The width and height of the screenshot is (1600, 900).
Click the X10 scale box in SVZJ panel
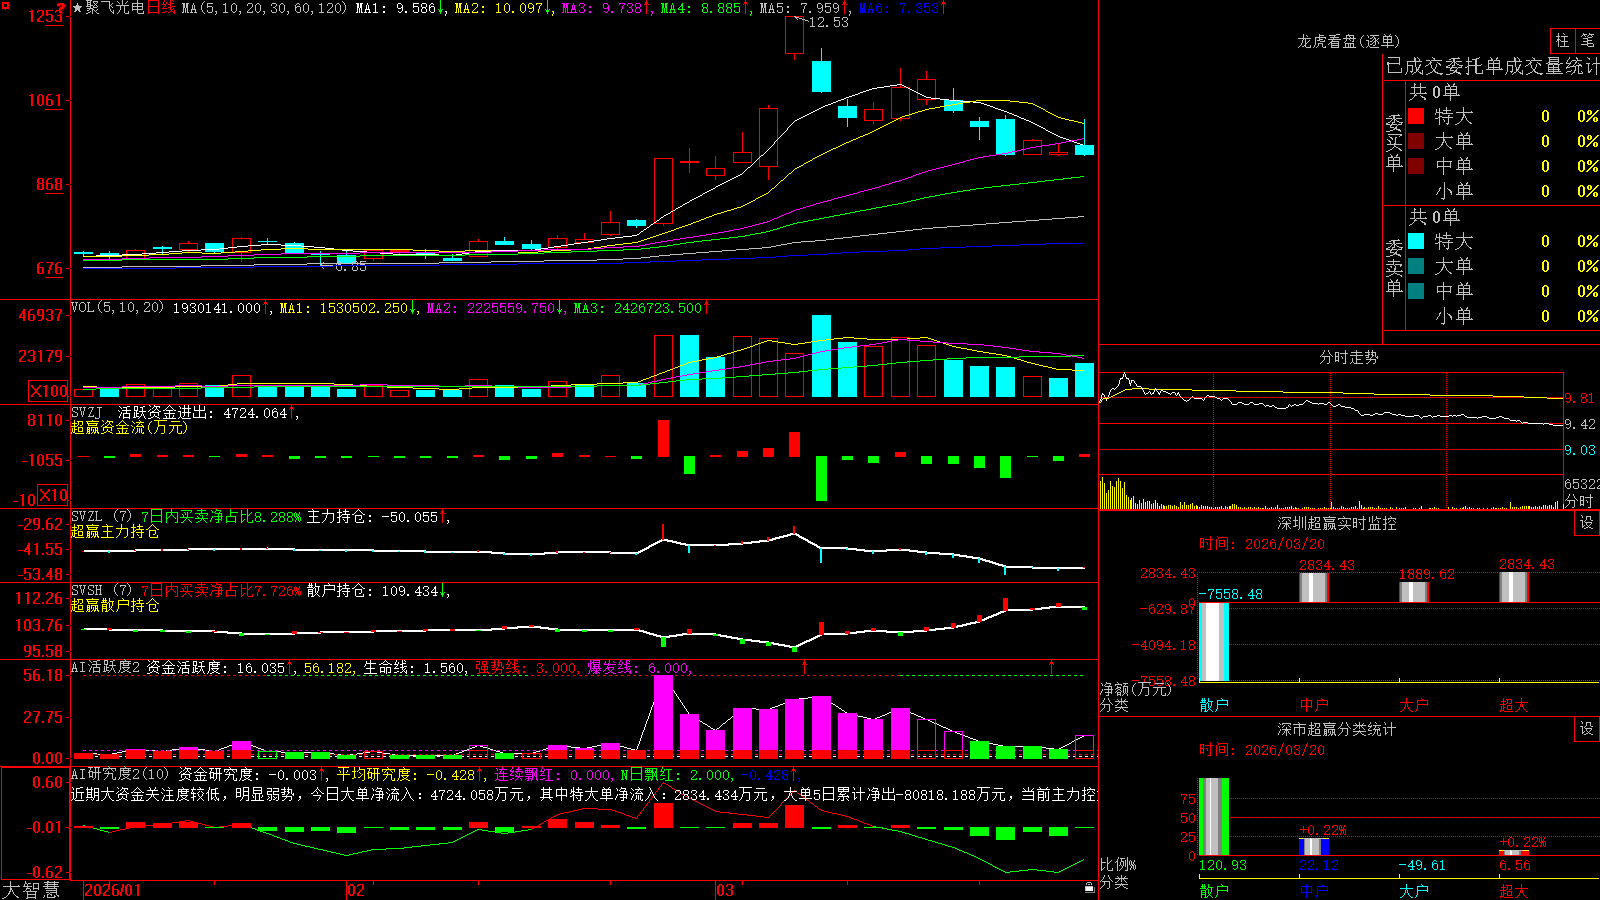pyautogui.click(x=54, y=495)
